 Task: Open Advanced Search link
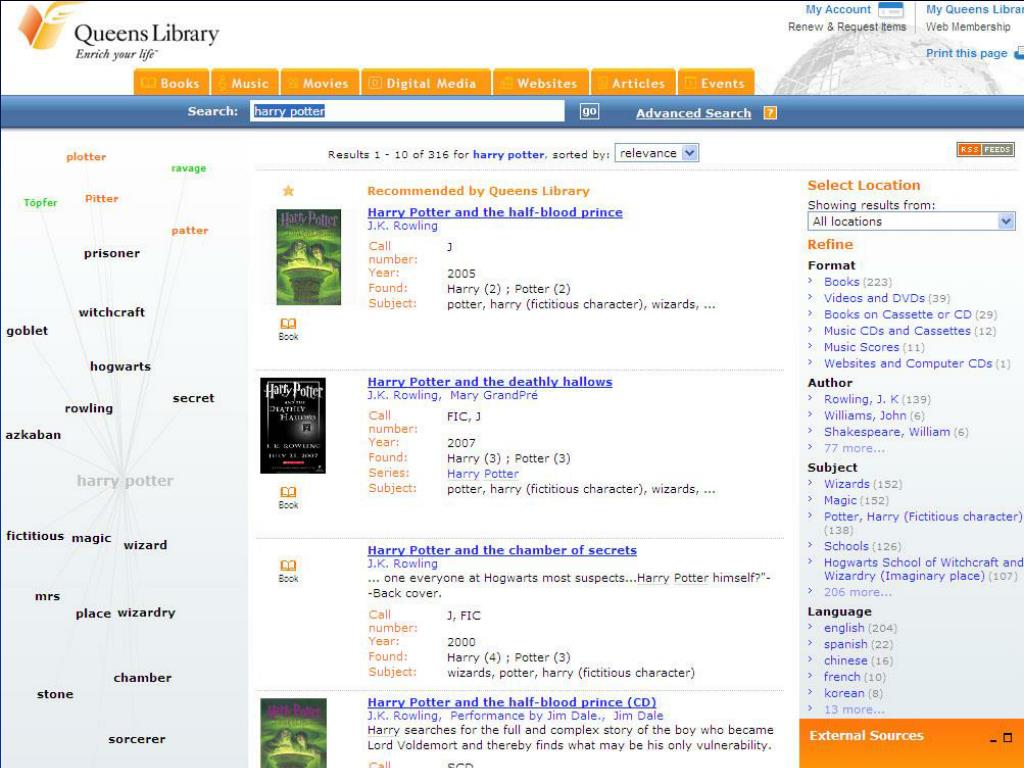[694, 113]
